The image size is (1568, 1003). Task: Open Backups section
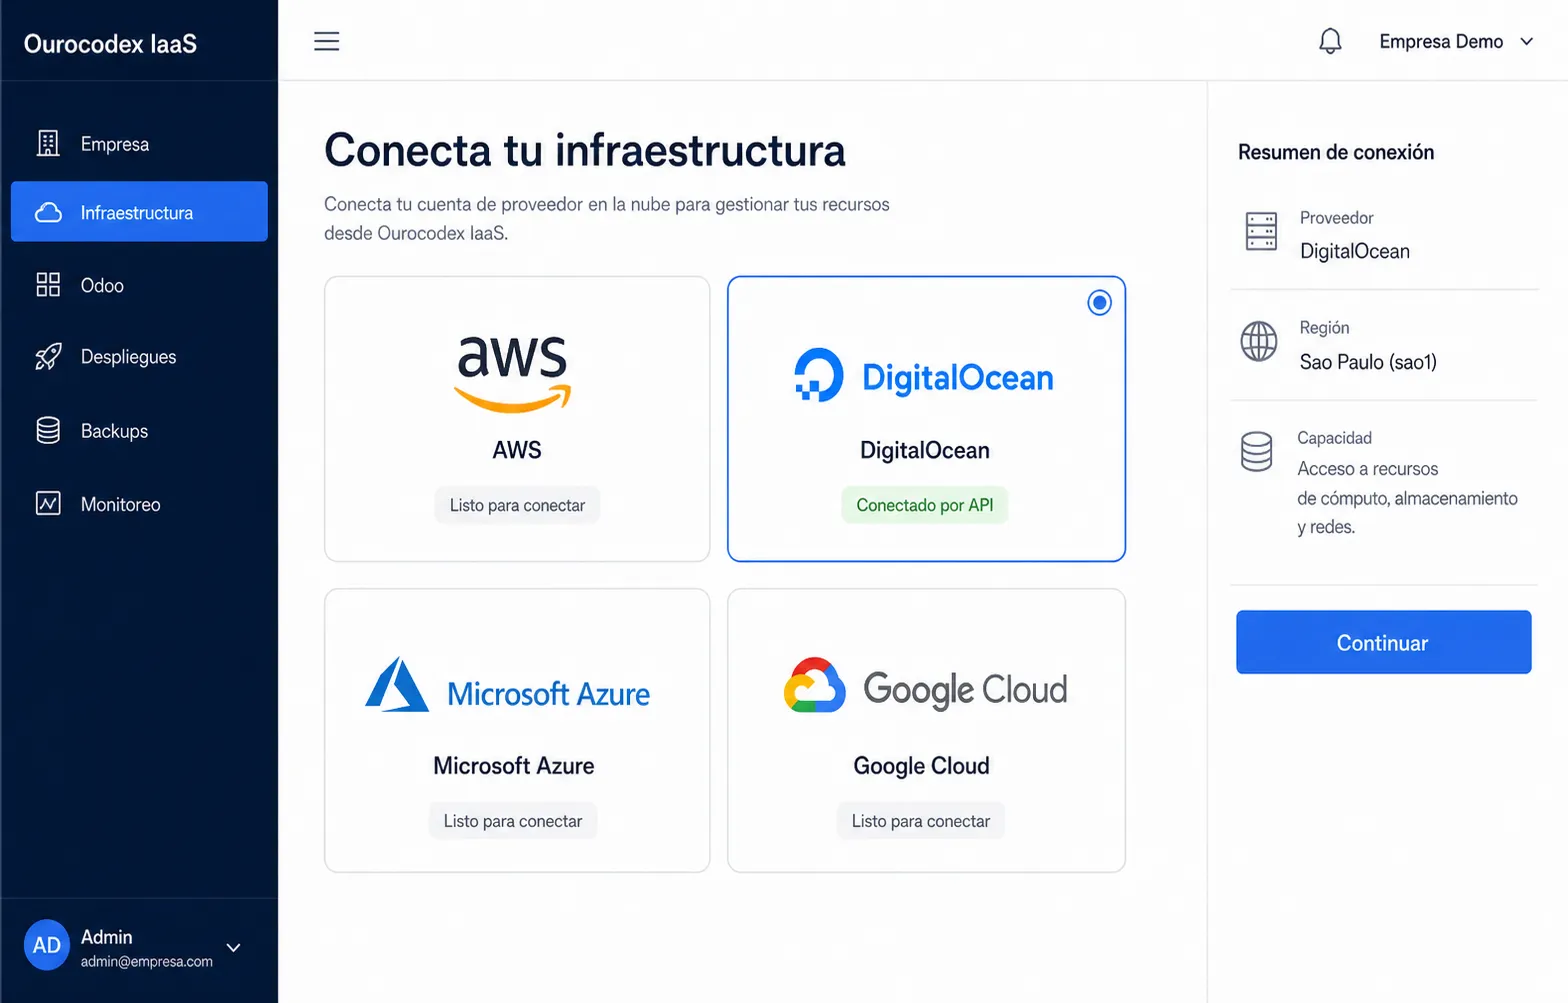(x=139, y=430)
